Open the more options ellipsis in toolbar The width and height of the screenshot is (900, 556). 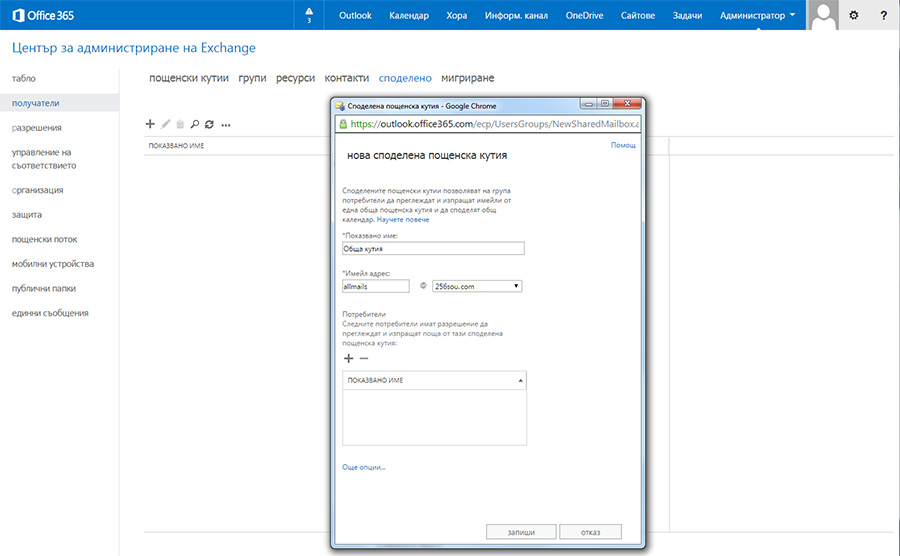[x=226, y=125]
